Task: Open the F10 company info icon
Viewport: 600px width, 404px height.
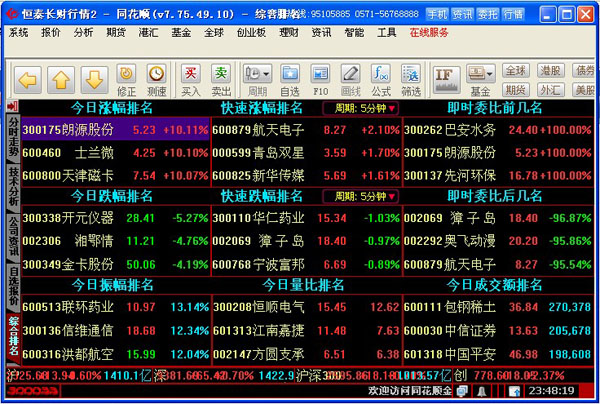Action: [x=320, y=80]
